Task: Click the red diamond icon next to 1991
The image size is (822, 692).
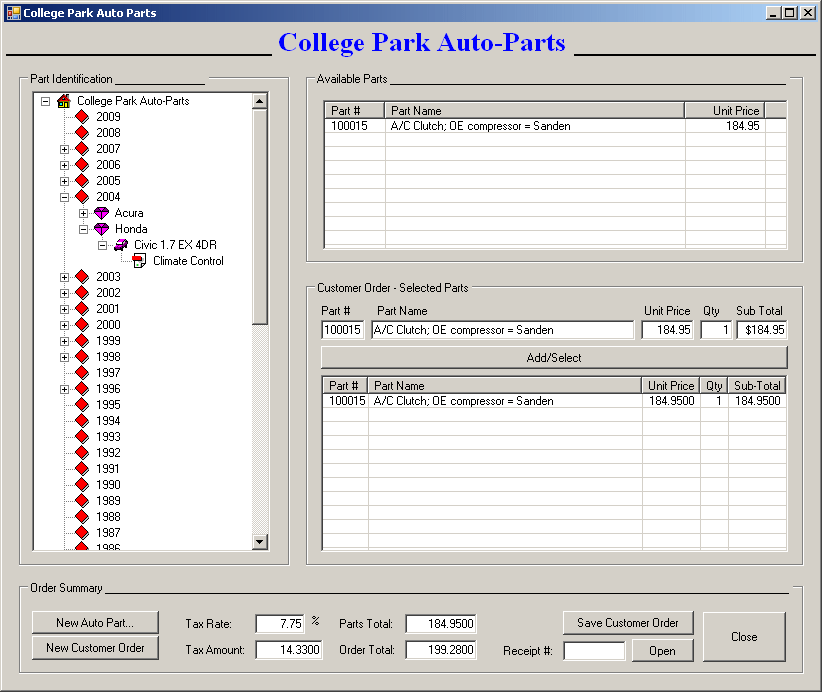Action: tap(82, 469)
